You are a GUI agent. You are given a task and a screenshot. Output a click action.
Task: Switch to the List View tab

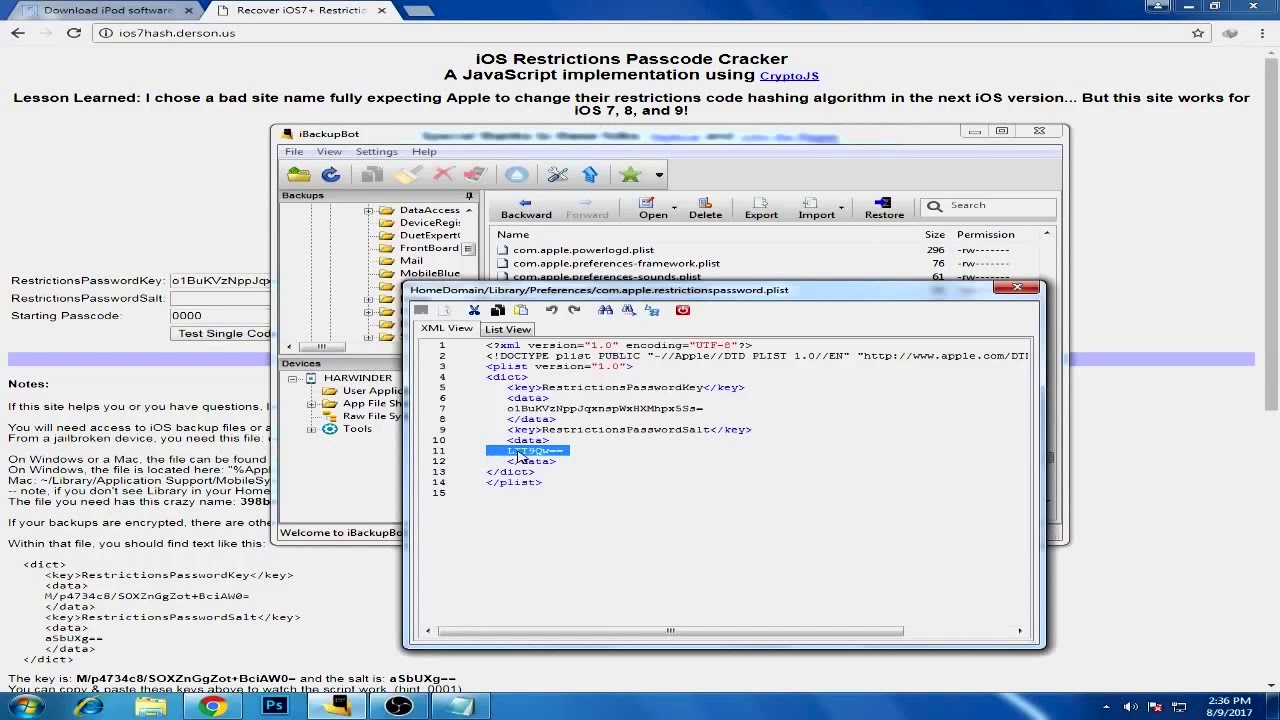click(x=508, y=330)
